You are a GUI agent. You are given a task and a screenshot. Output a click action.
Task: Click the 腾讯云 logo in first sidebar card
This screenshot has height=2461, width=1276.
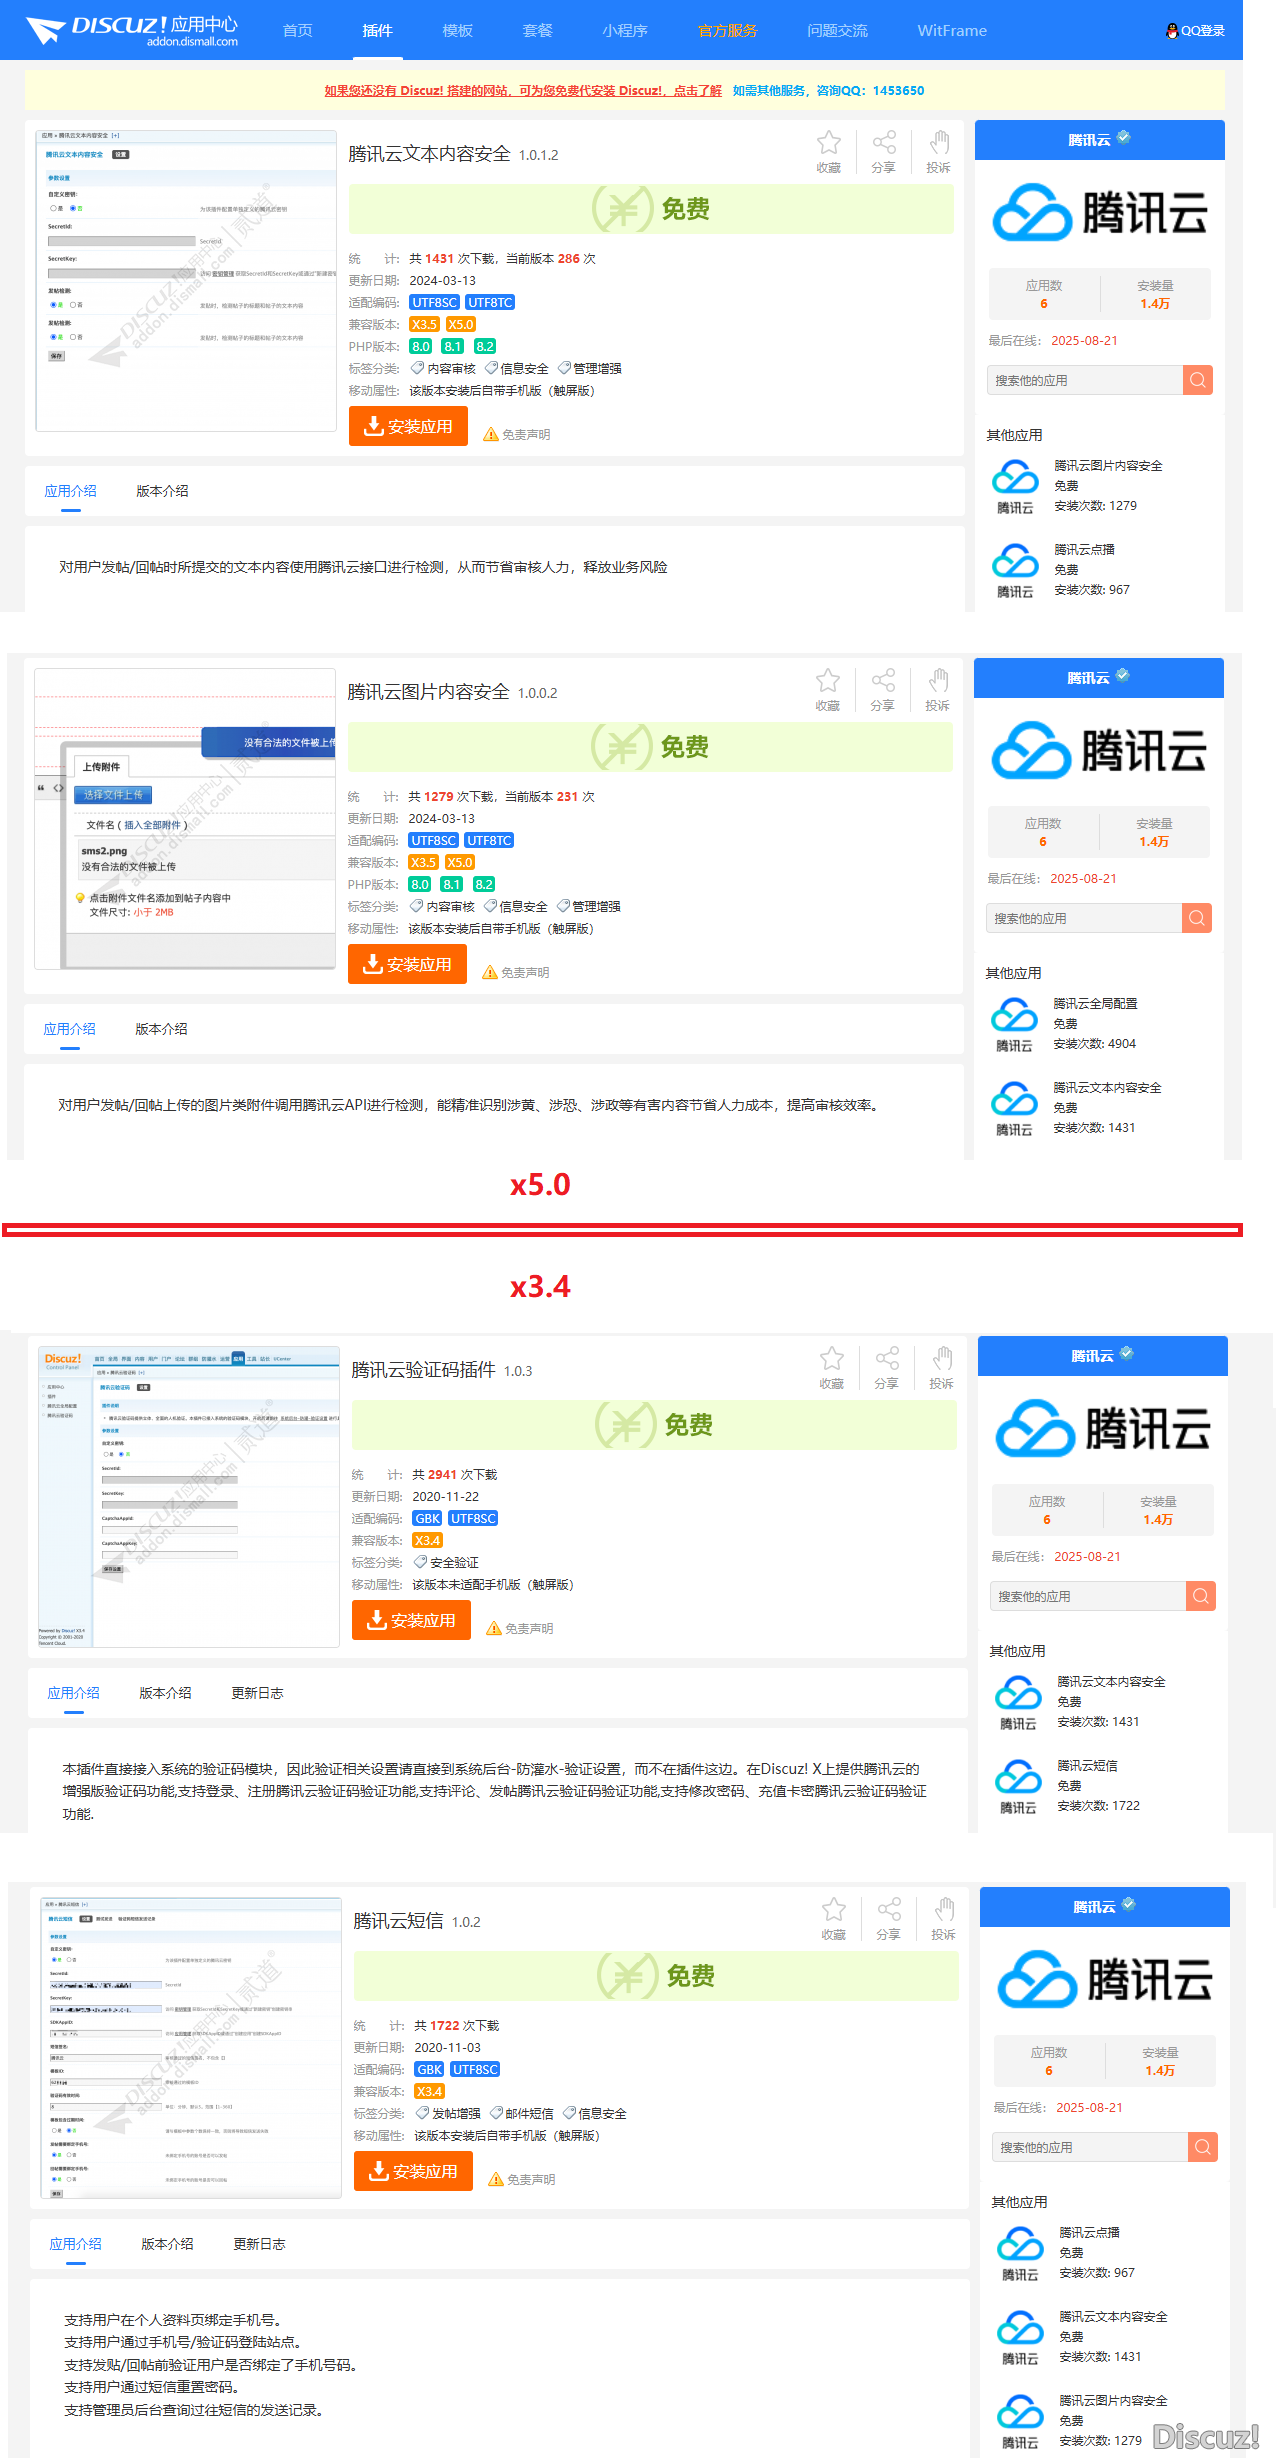click(1100, 213)
